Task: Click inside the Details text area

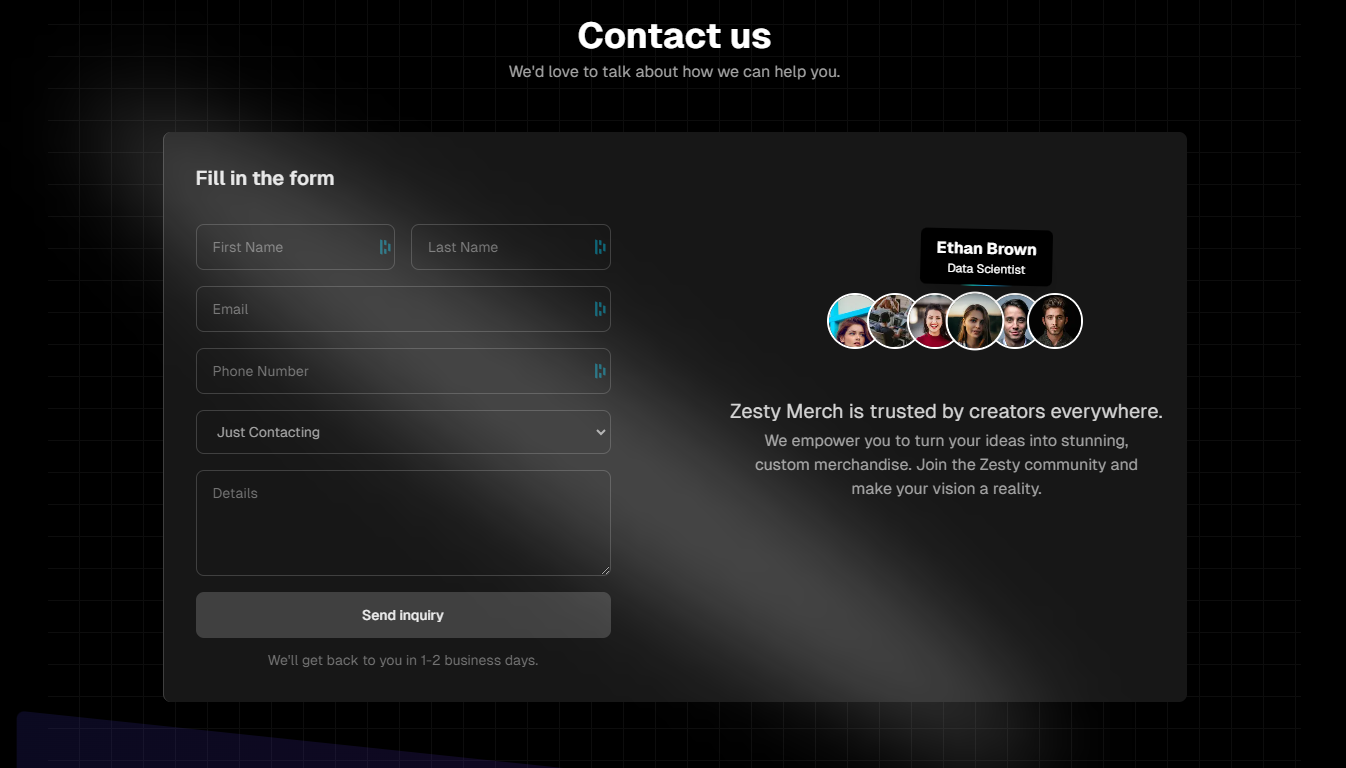Action: click(403, 523)
